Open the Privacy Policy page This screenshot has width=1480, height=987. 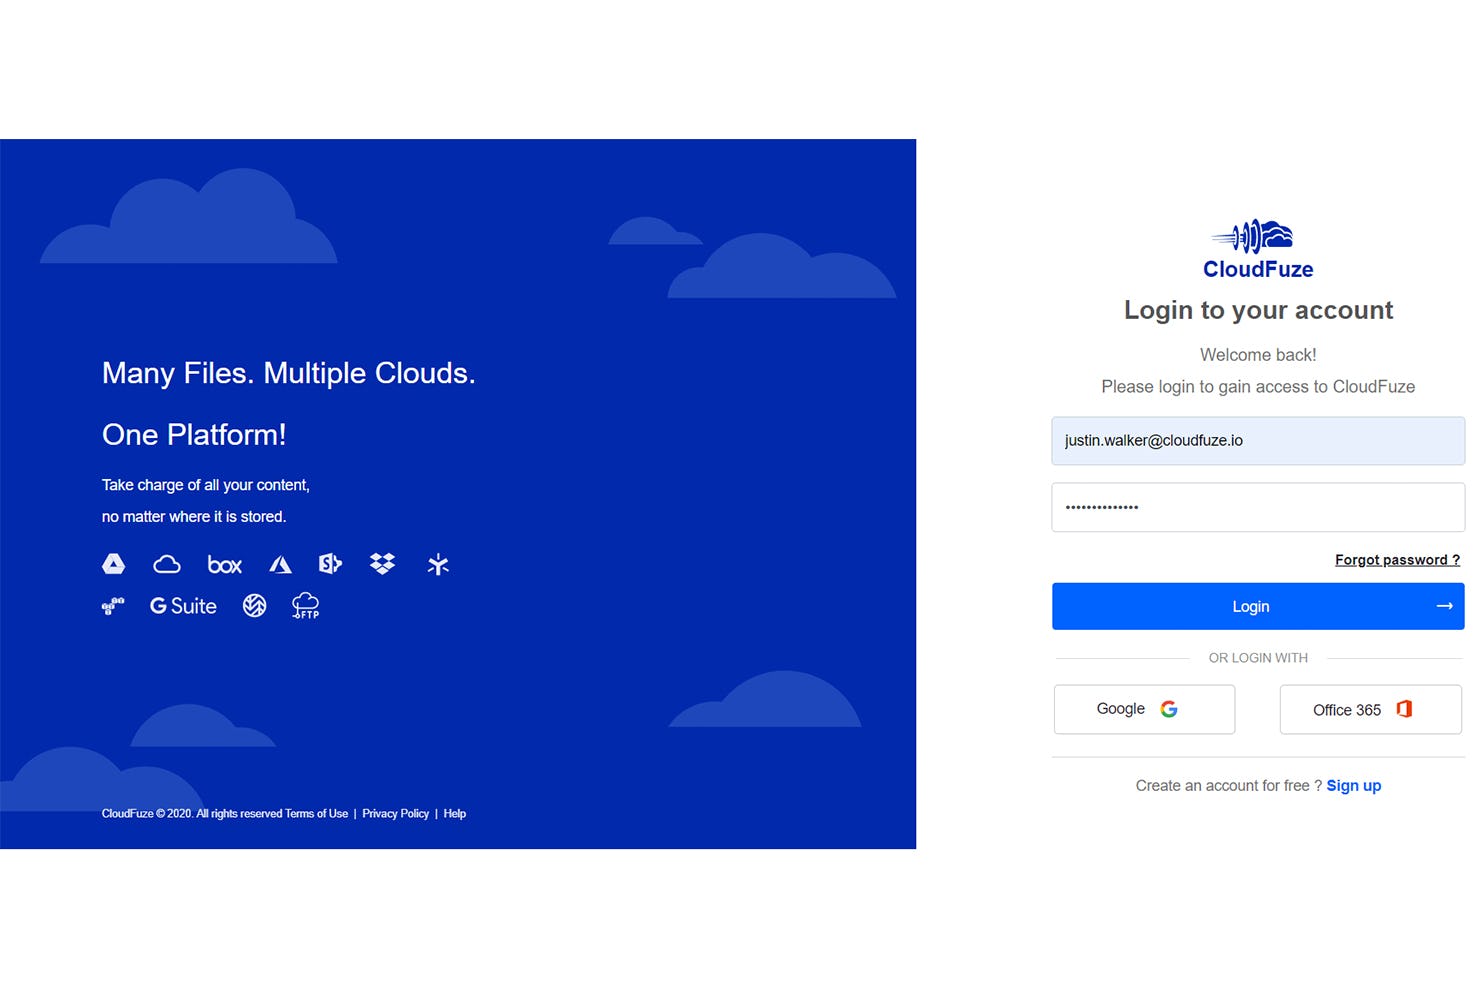[x=395, y=813]
